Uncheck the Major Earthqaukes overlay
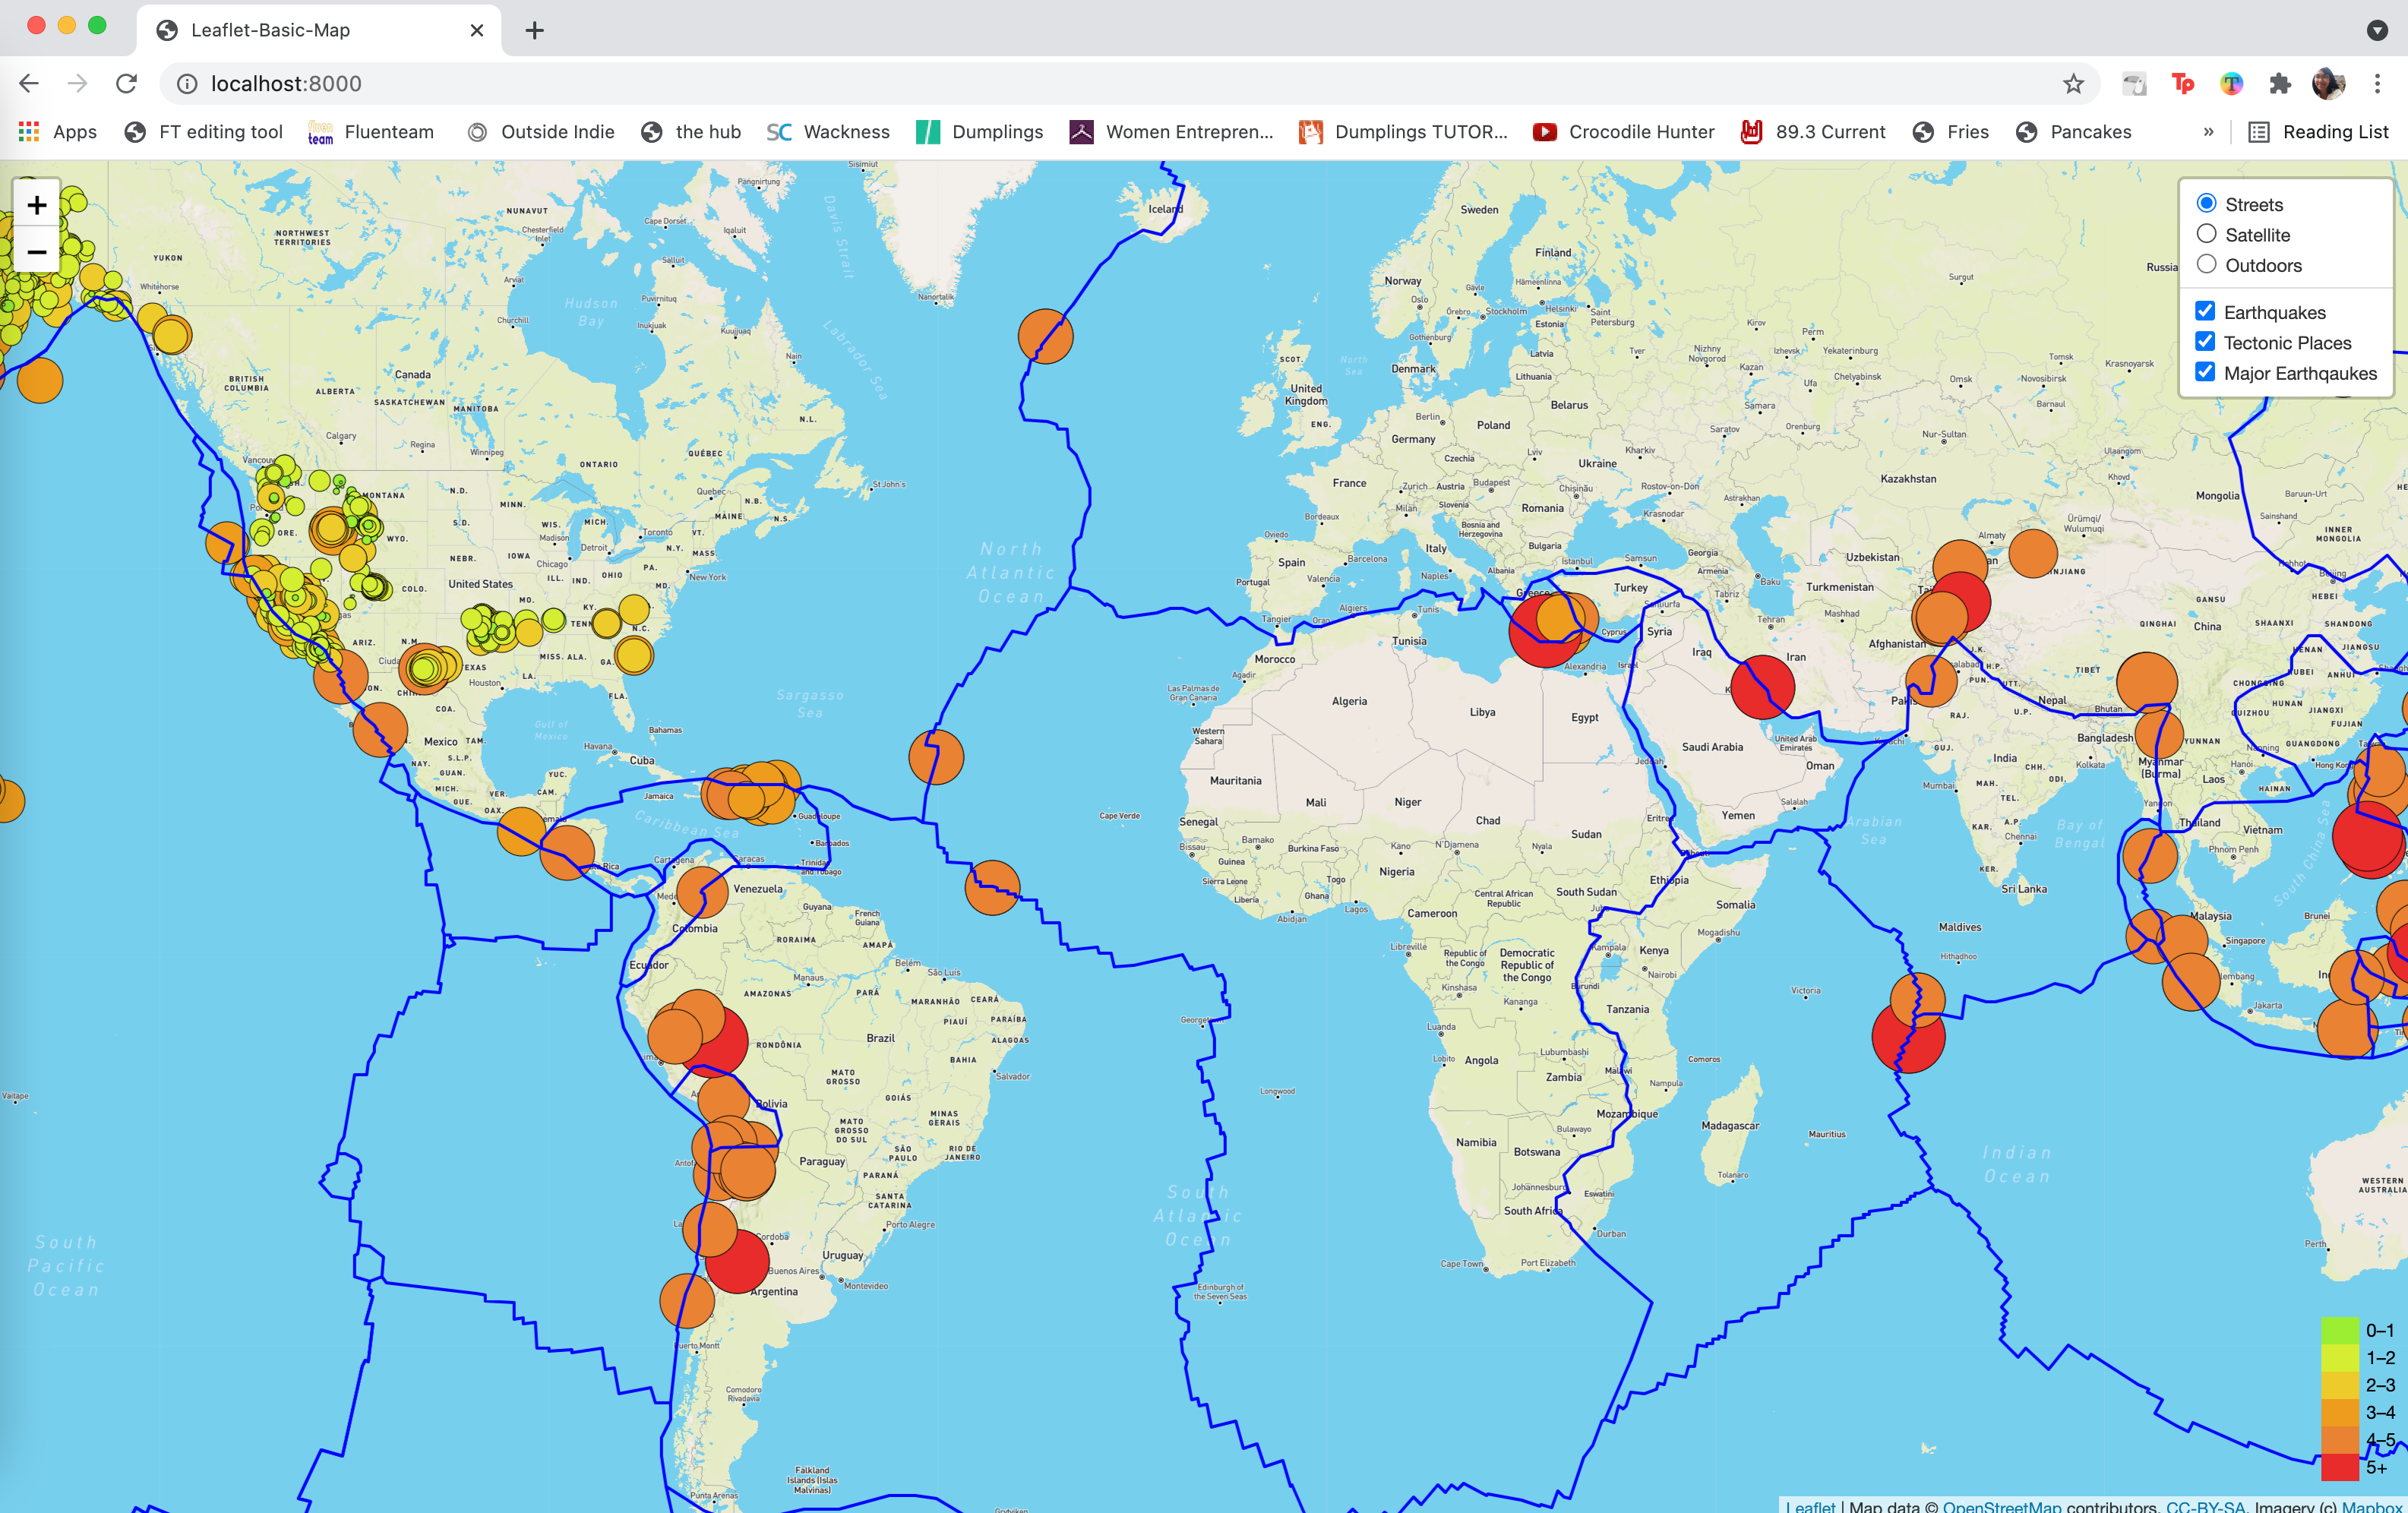The image size is (2408, 1513). 2205,372
